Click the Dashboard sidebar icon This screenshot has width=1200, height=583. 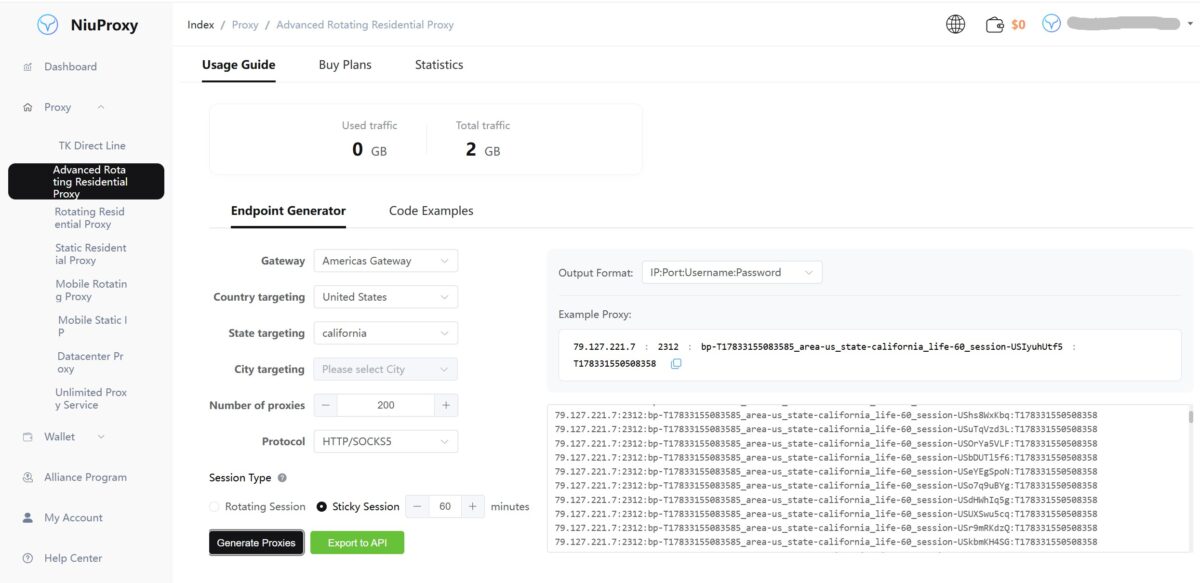(x=28, y=67)
